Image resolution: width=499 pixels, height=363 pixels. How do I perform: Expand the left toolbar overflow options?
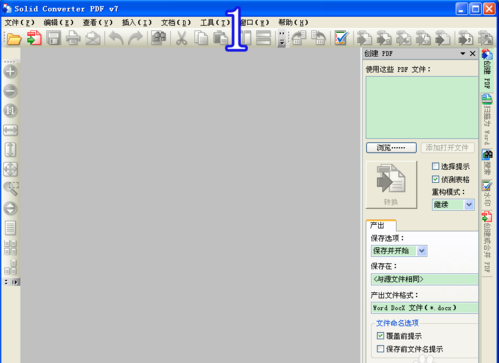coord(11,282)
